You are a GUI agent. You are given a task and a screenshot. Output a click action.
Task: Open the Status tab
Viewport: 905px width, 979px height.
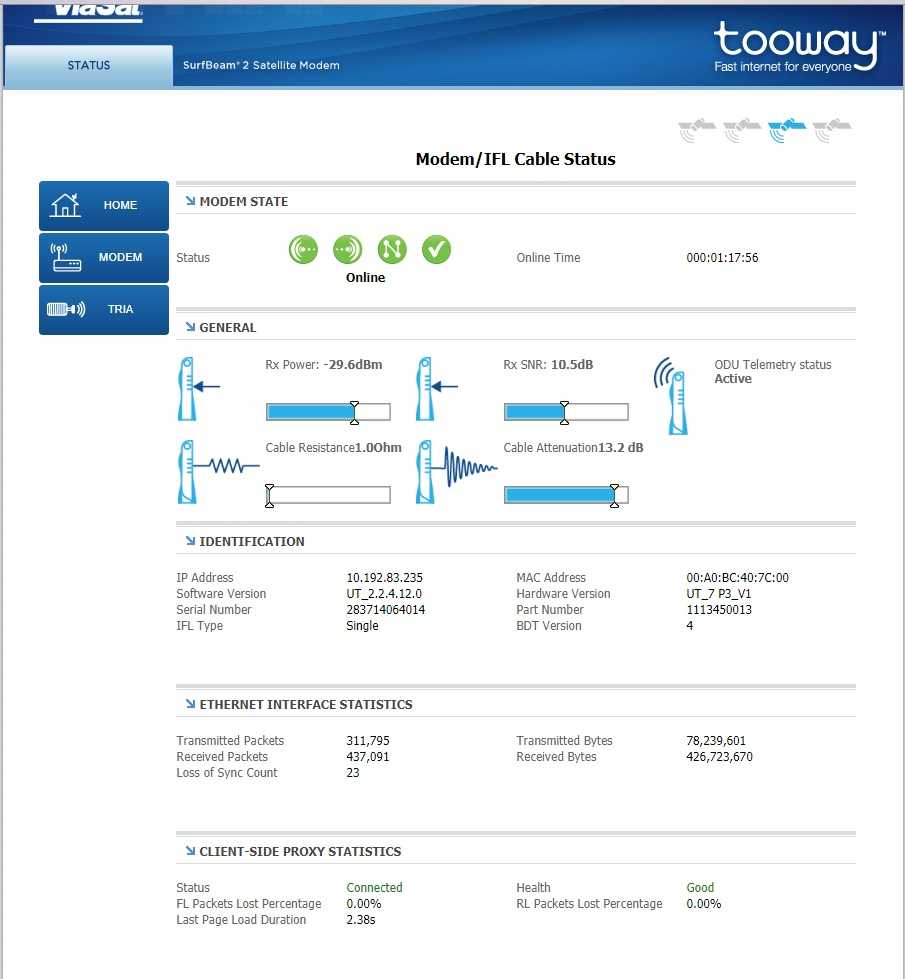point(89,66)
